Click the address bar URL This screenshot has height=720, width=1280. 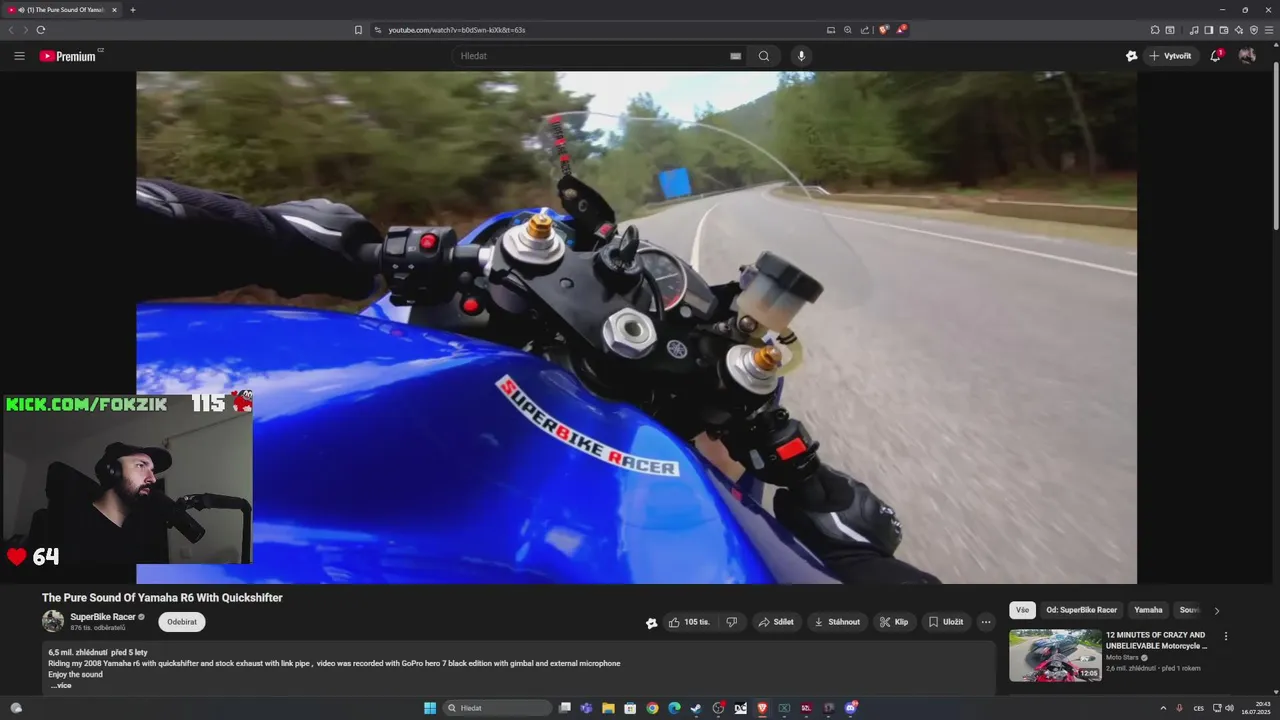point(457,30)
